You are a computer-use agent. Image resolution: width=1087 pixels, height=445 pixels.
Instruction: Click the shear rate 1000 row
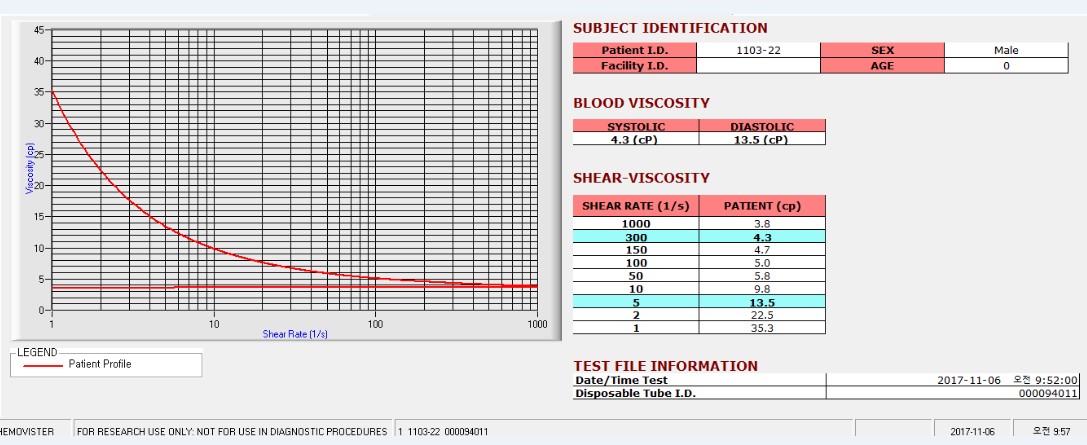699,223
